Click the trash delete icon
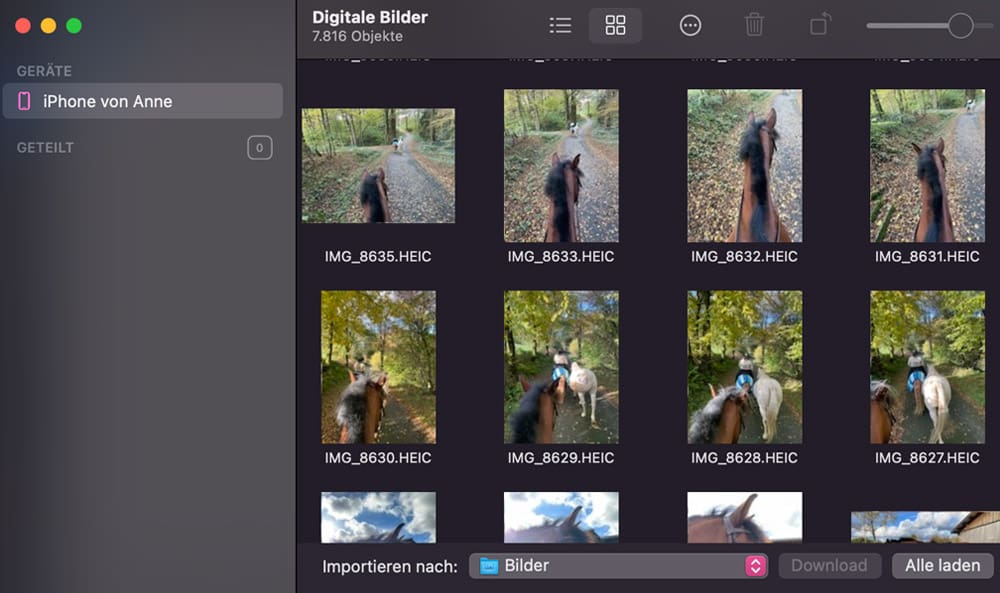1000x593 pixels. point(754,26)
